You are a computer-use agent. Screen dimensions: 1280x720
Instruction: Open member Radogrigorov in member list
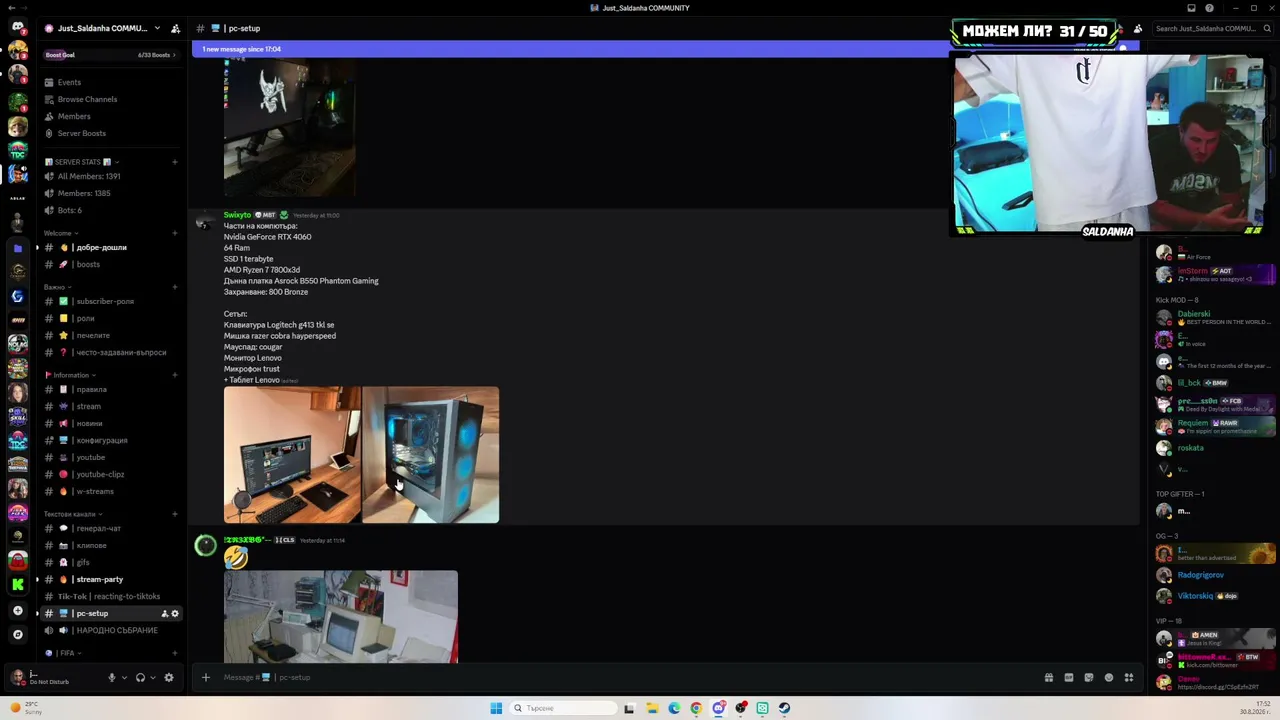[x=1200, y=575]
